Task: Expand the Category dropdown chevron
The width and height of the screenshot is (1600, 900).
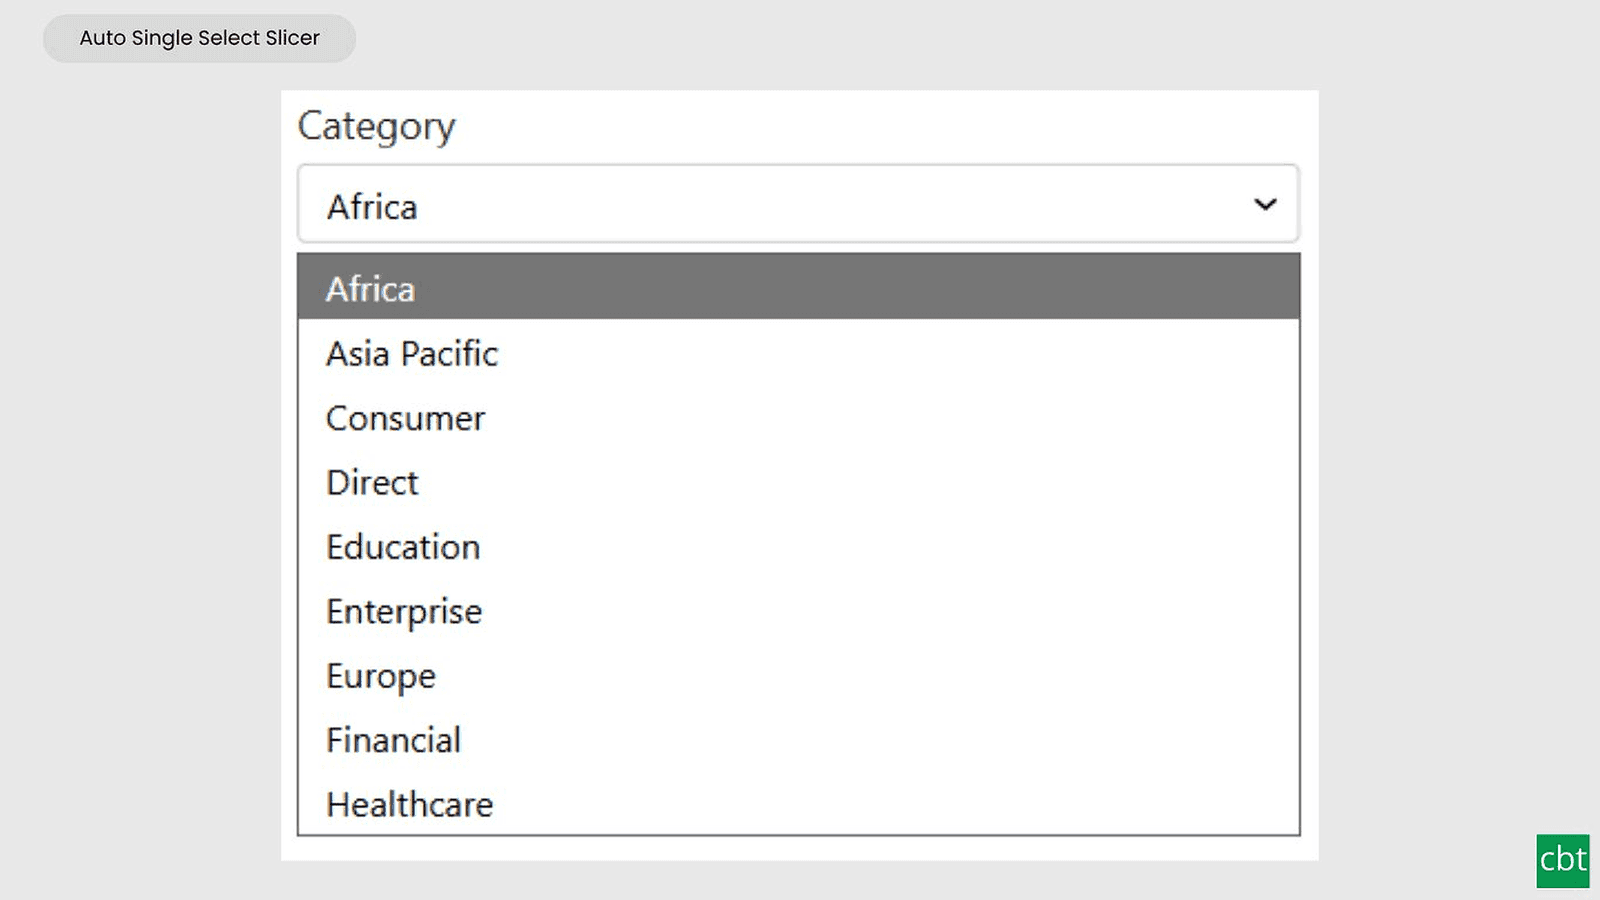Action: [1265, 204]
